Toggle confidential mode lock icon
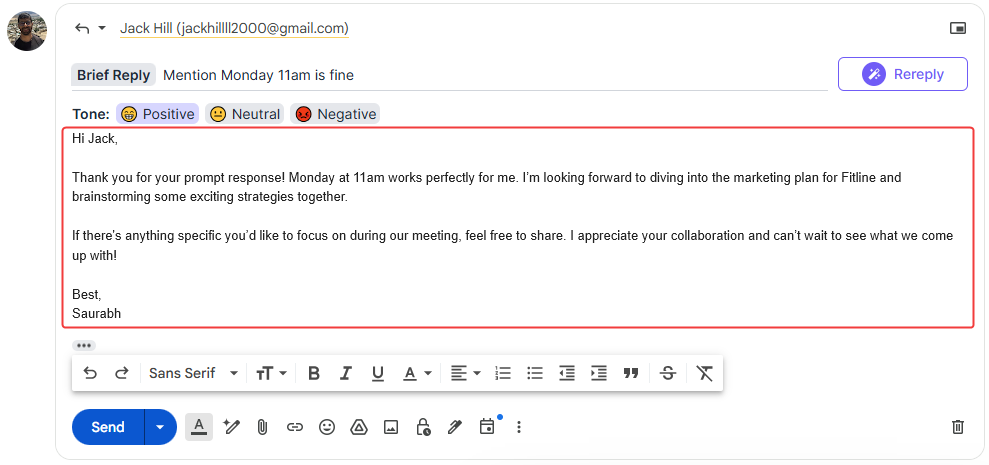Screen dimensions: 989x465 click(x=423, y=427)
